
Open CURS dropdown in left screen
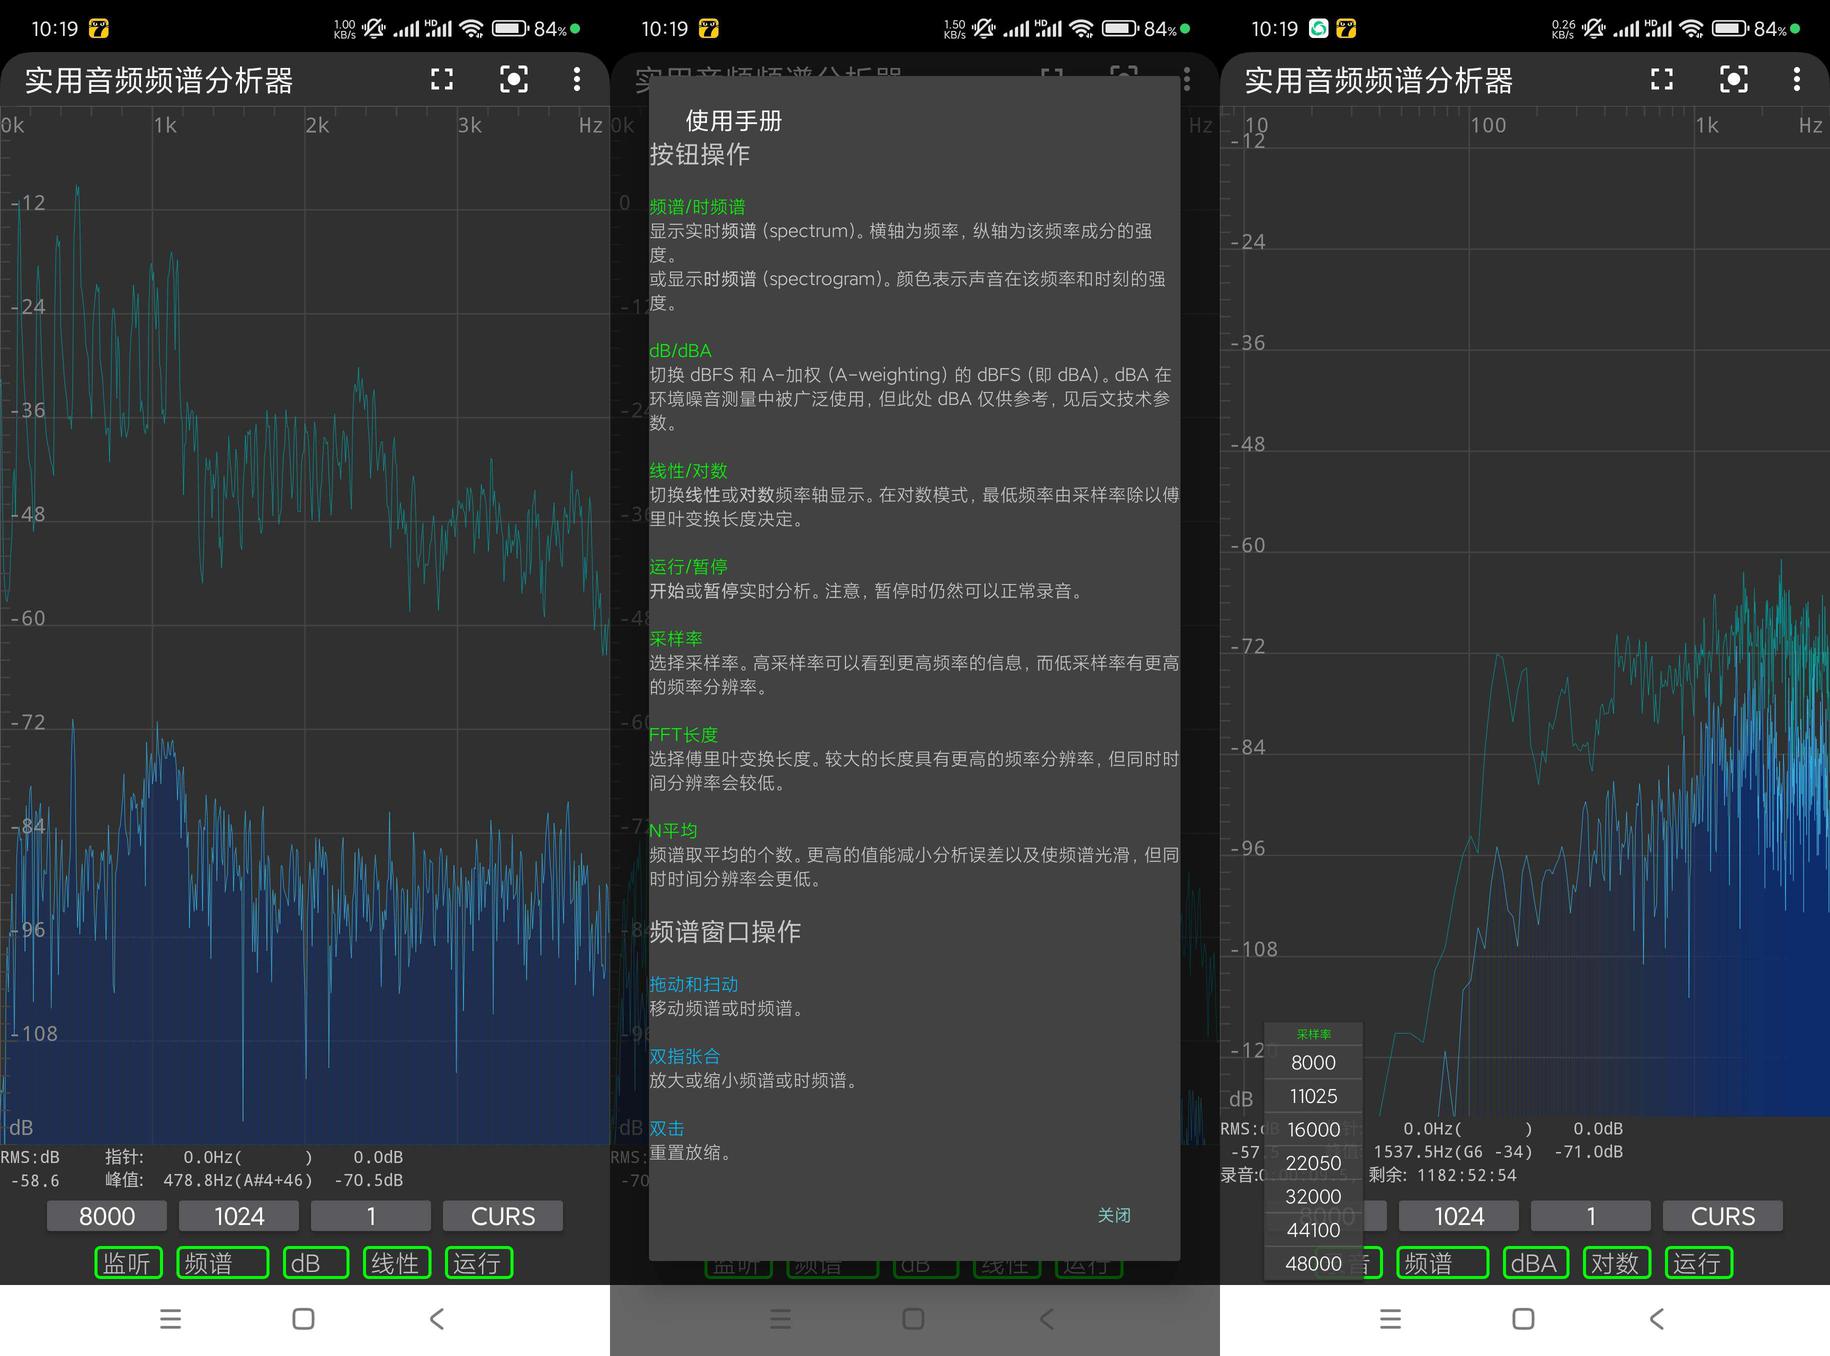pos(503,1216)
